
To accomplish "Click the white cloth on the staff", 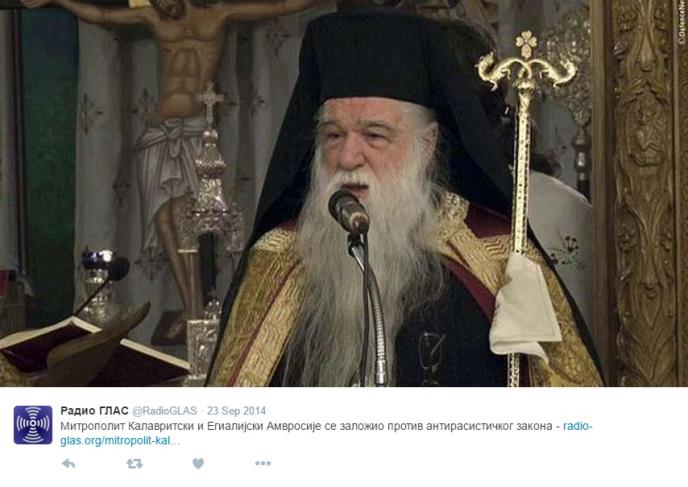I will [x=525, y=308].
